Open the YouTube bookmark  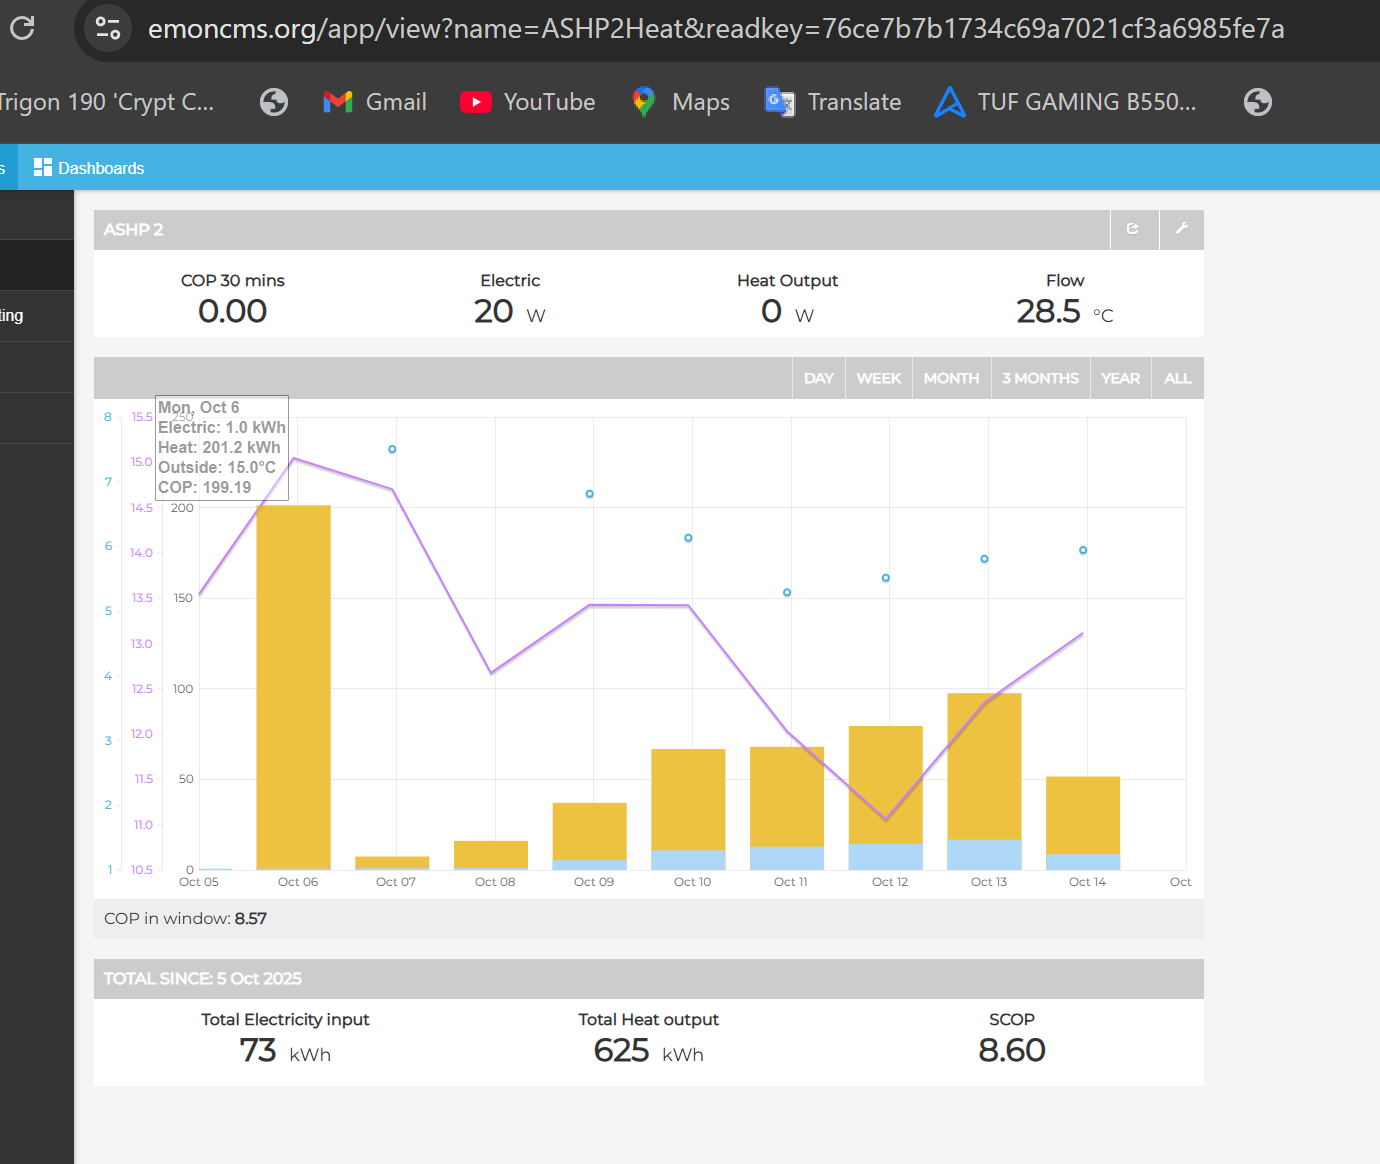pyautogui.click(x=527, y=102)
